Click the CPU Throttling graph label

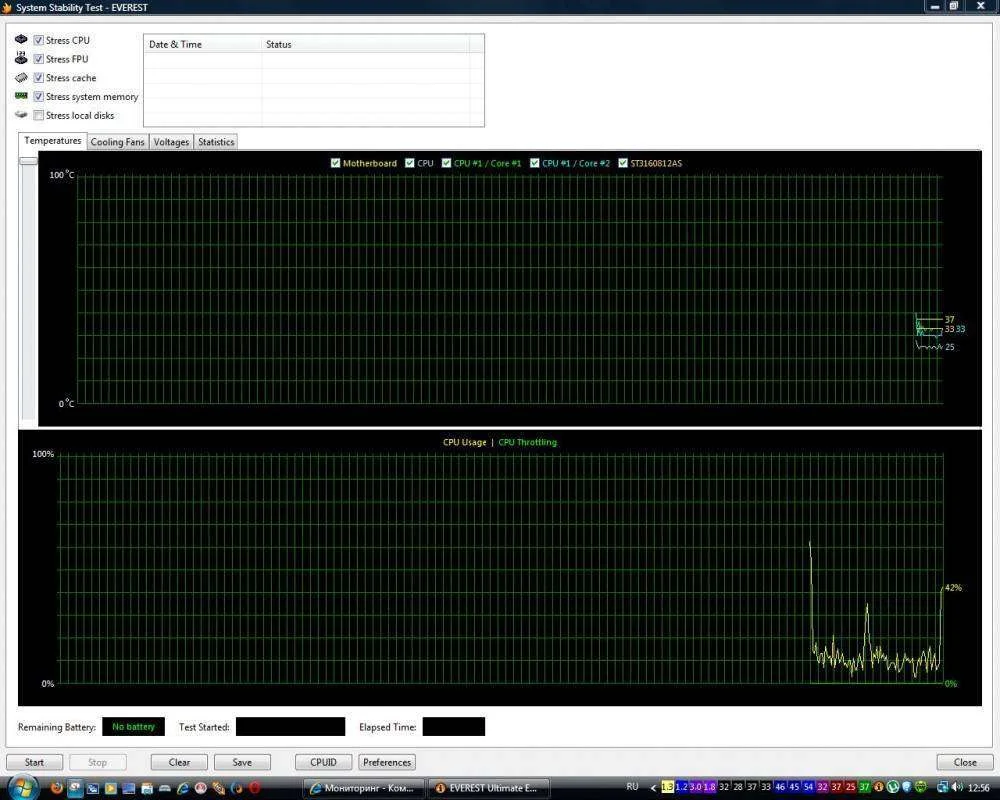click(x=527, y=442)
